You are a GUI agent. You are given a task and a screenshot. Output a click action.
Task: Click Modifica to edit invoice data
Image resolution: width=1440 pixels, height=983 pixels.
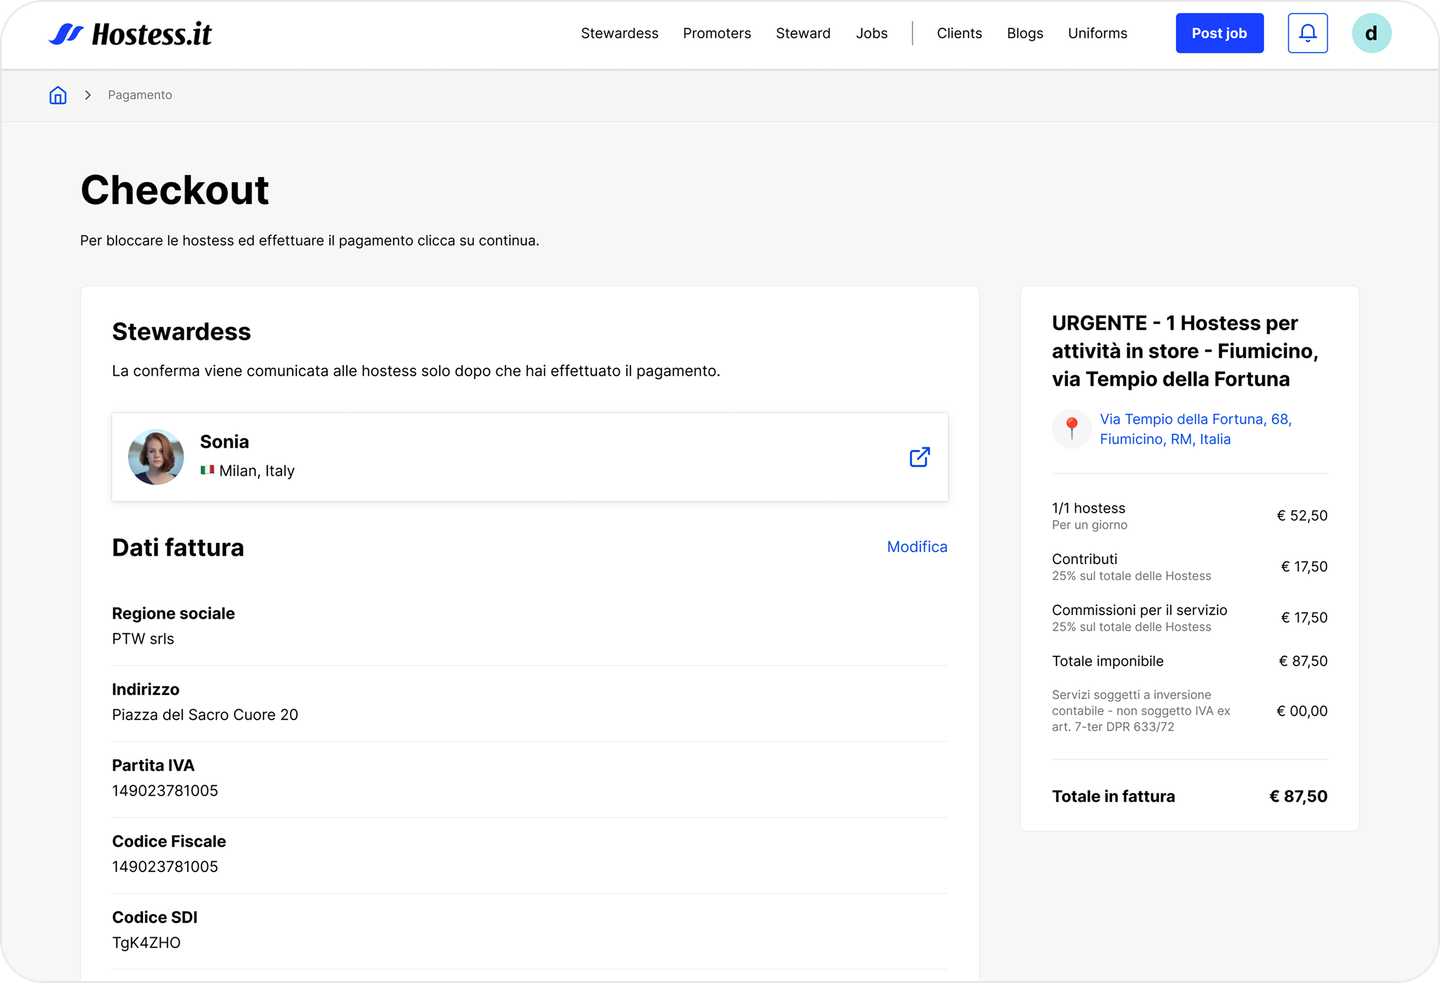917,547
